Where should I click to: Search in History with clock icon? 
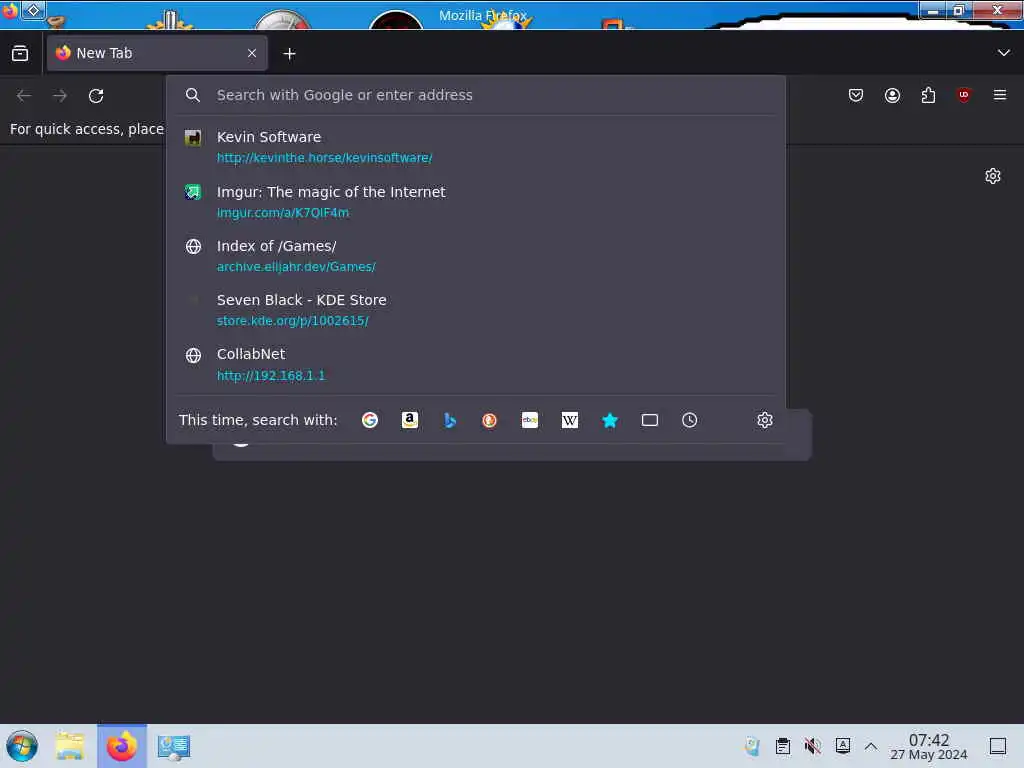[x=690, y=420]
